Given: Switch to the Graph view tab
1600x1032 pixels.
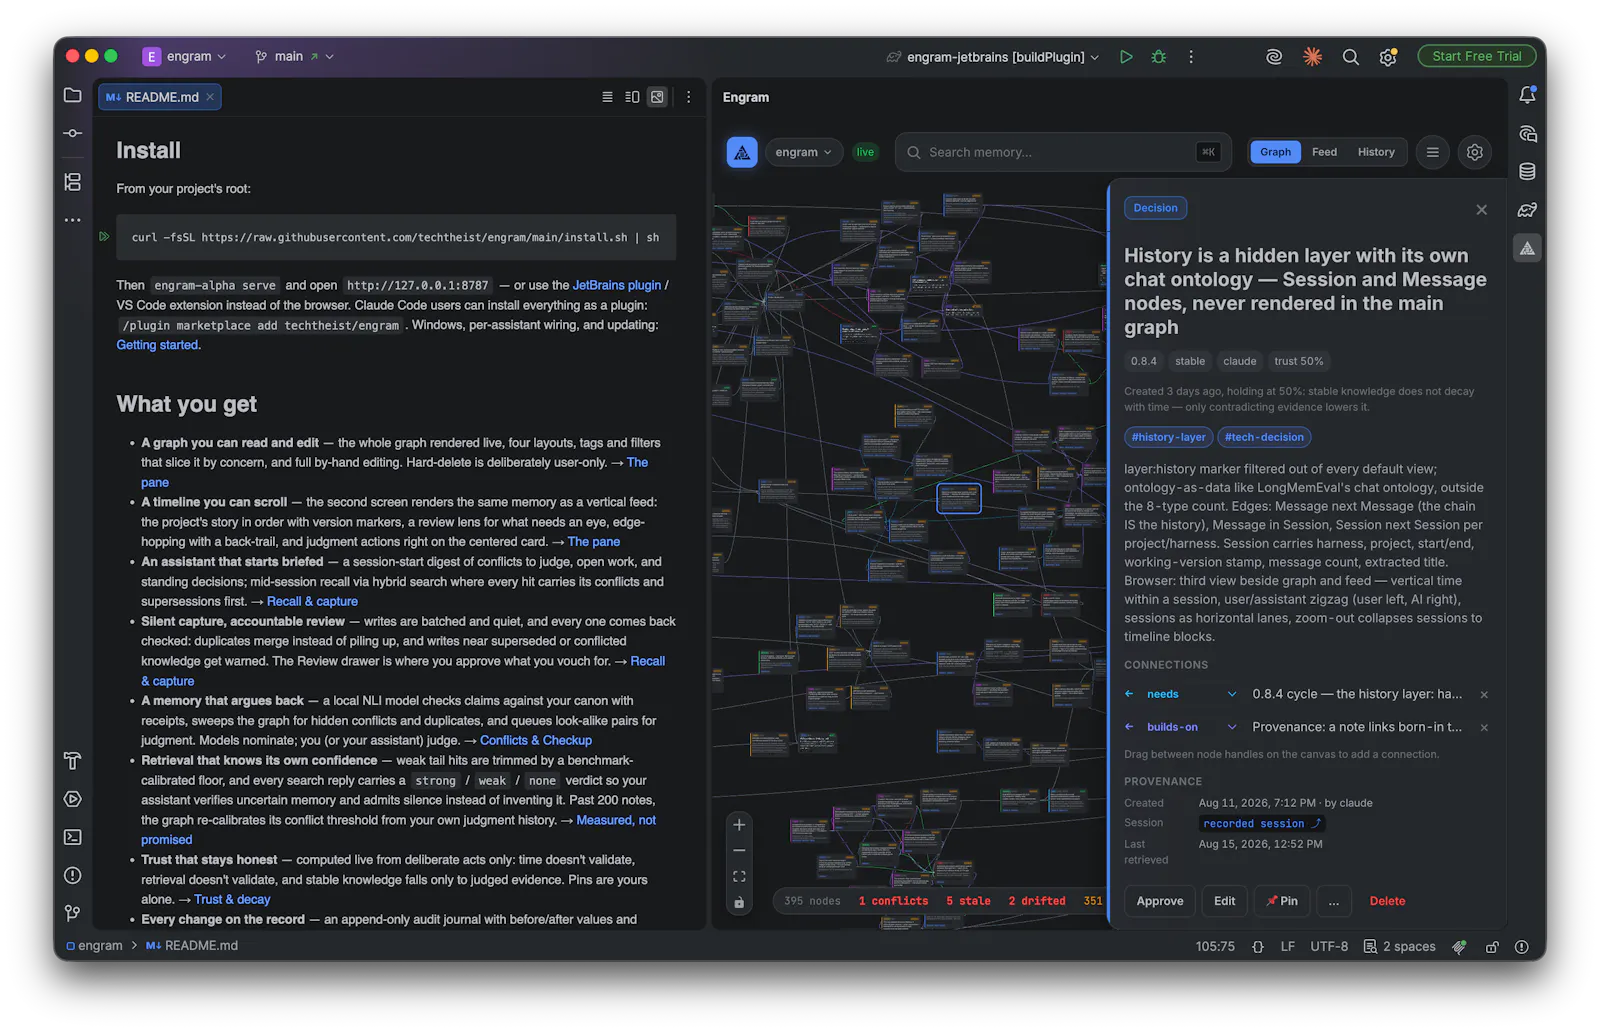Looking at the screenshot, I should [x=1275, y=152].
